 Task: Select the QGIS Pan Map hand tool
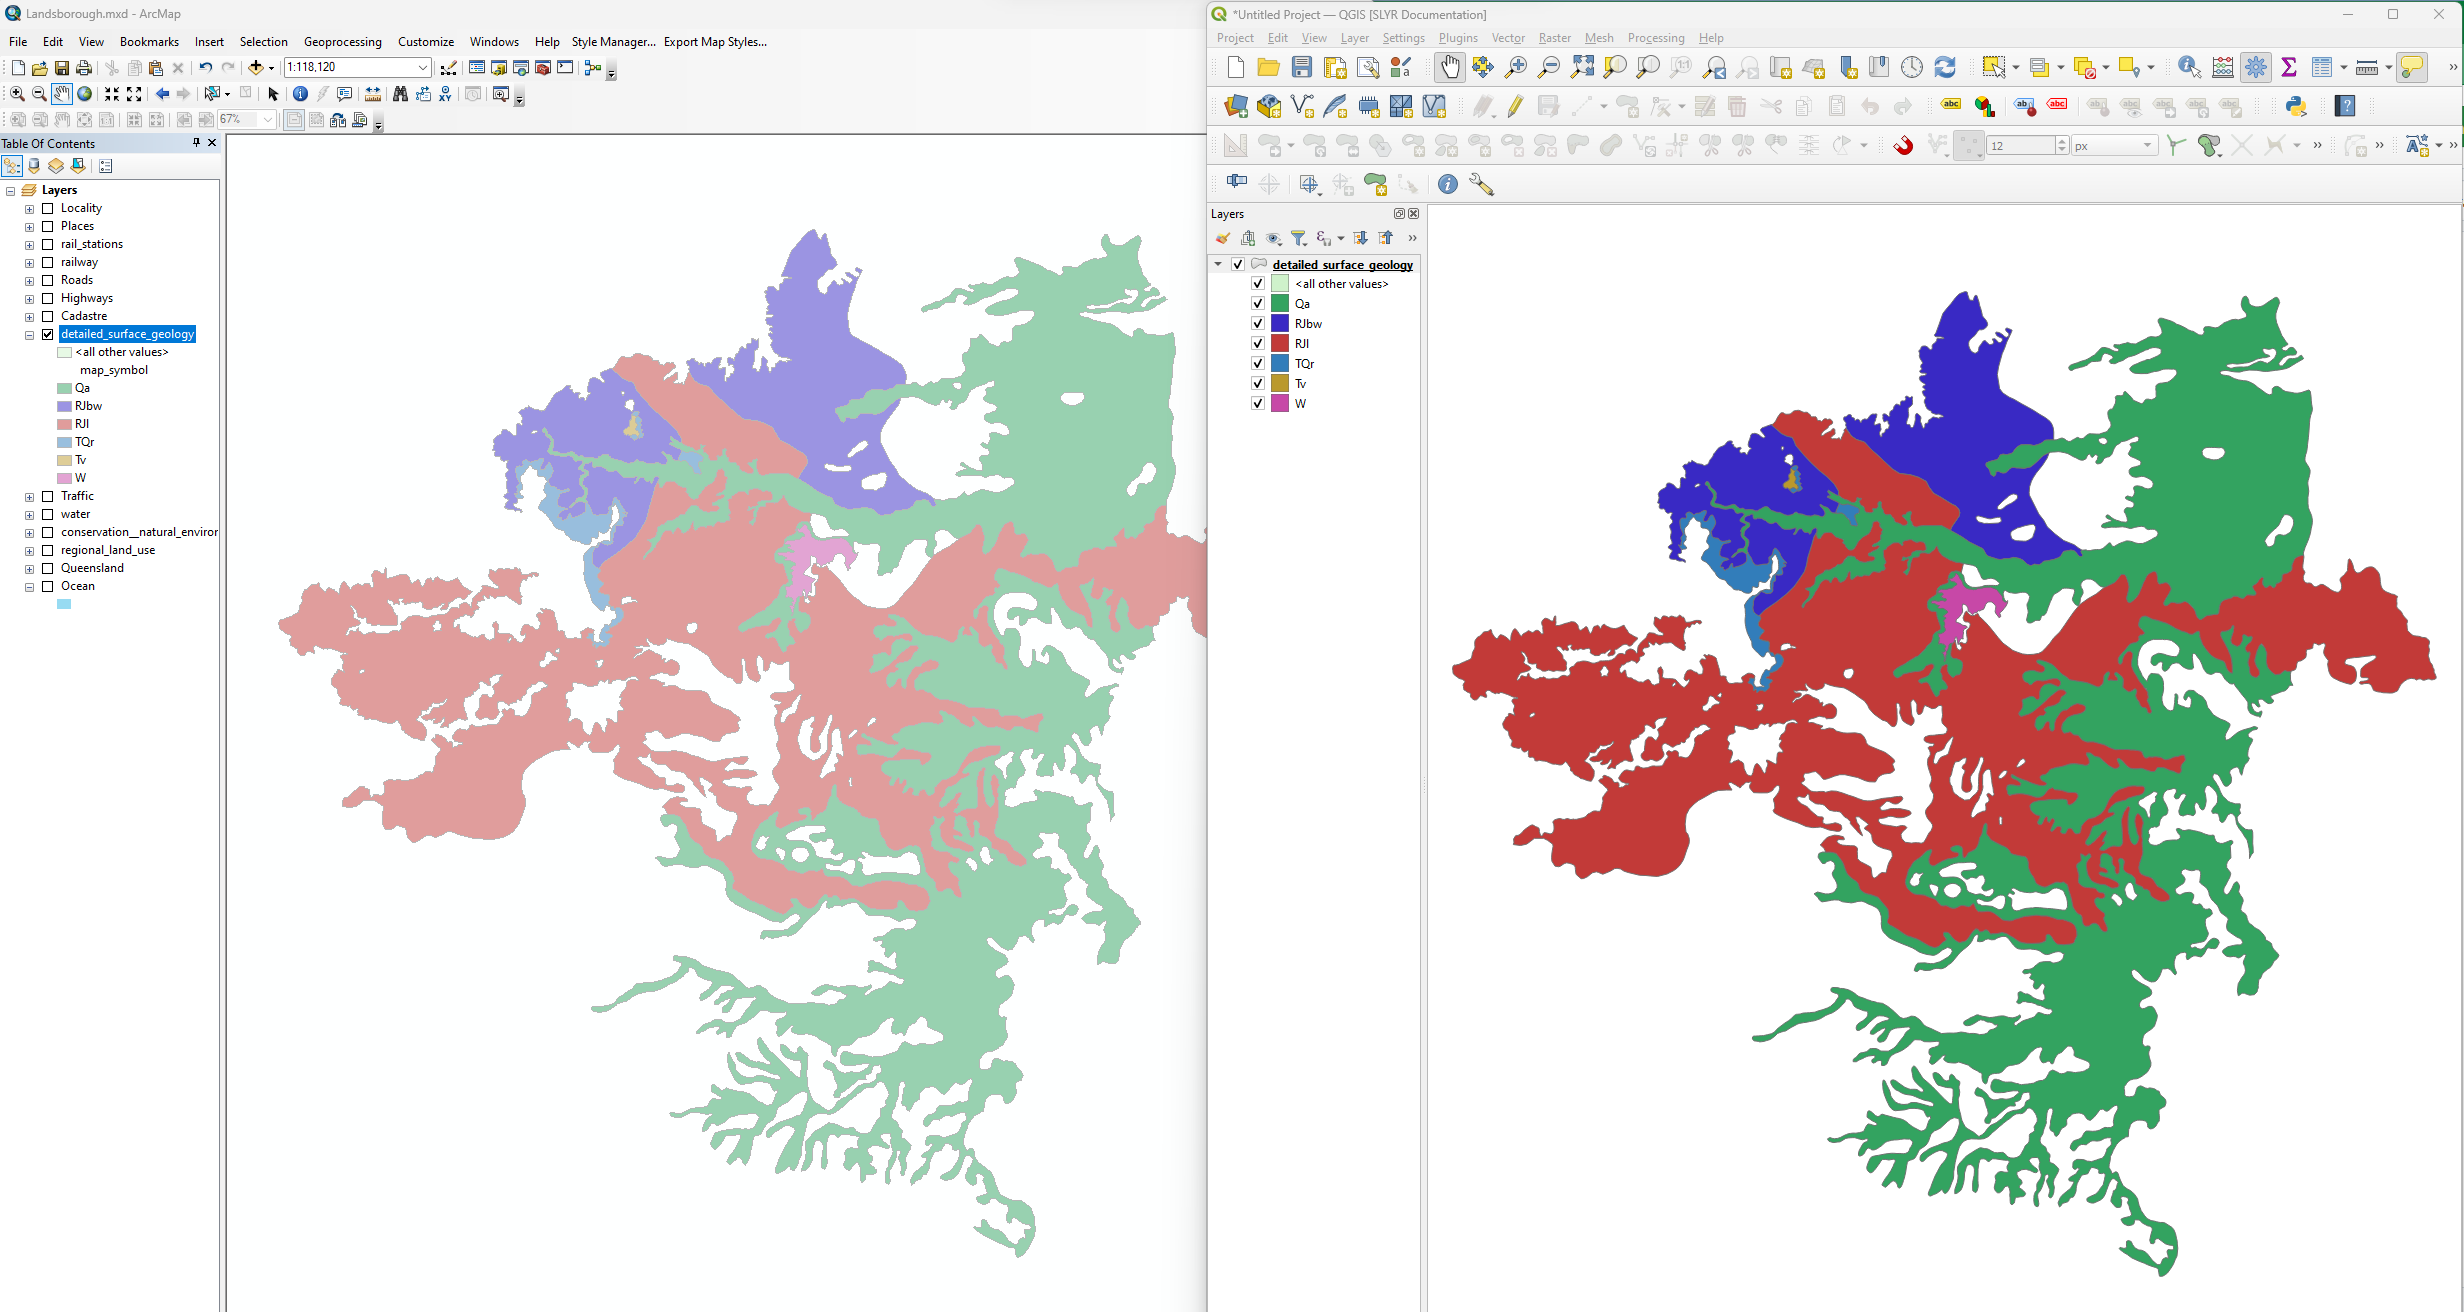[x=1449, y=67]
